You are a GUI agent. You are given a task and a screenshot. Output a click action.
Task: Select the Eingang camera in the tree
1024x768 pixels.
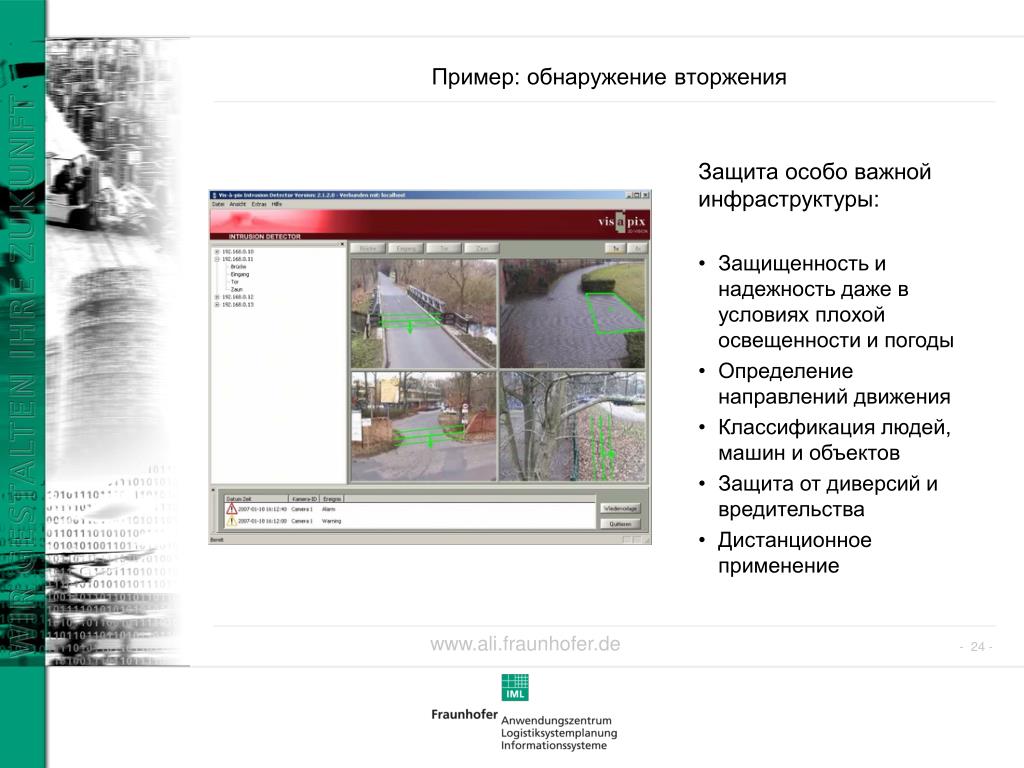pyautogui.click(x=240, y=274)
